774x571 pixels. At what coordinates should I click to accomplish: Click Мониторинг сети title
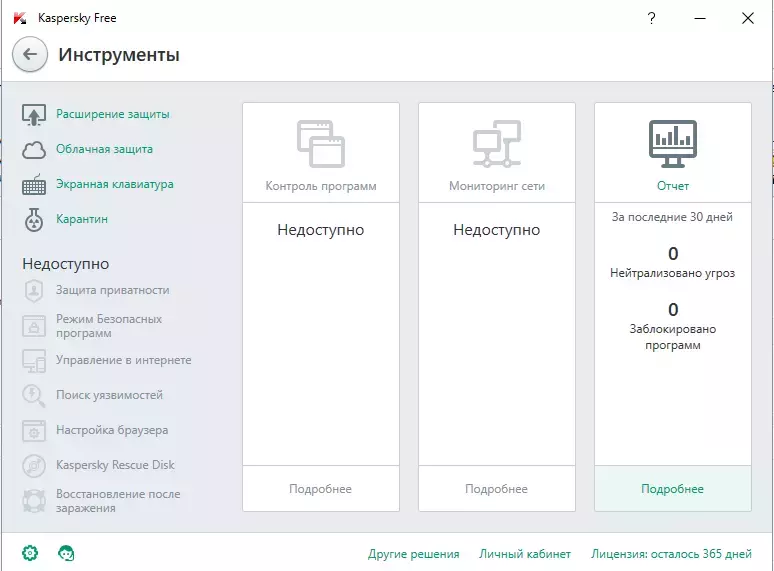coord(497,186)
